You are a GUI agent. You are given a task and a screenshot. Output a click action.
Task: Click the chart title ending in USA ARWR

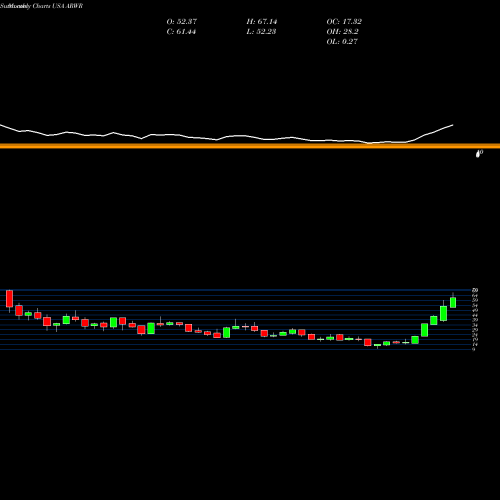pyautogui.click(x=42, y=6)
